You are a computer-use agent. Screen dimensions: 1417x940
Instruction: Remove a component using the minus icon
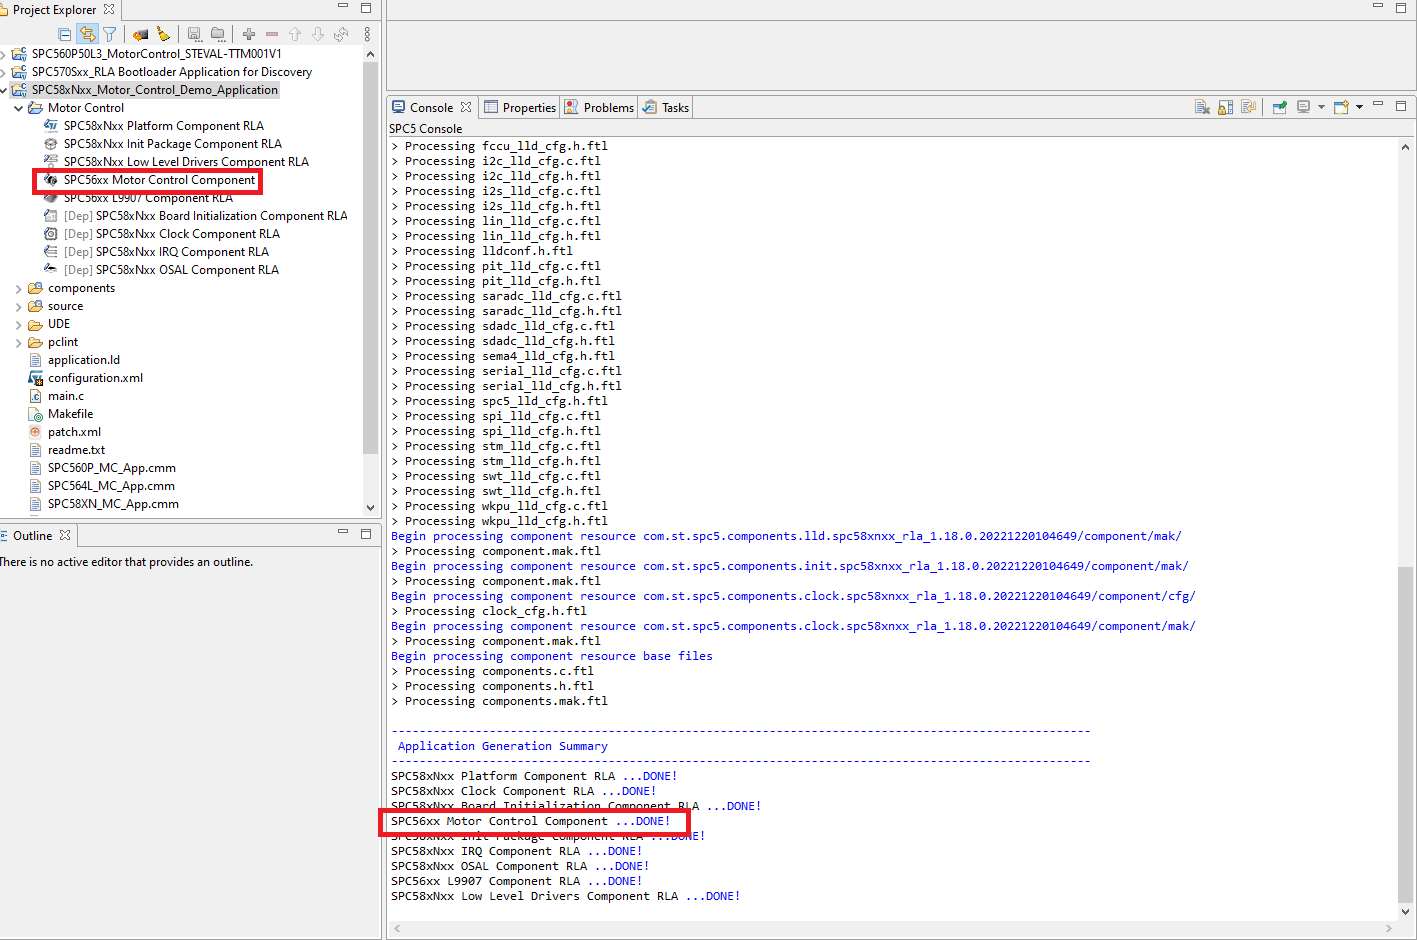270,33
